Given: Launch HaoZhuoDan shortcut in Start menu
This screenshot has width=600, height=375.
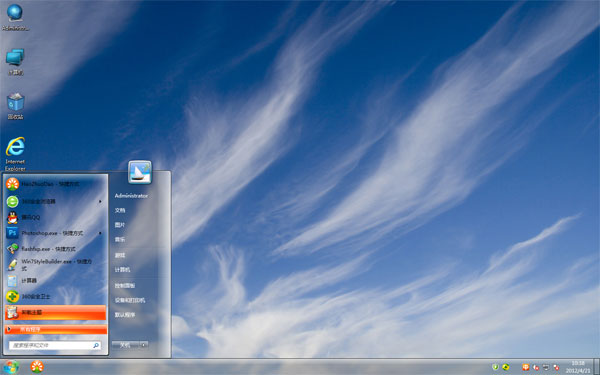Looking at the screenshot, I should point(55,184).
